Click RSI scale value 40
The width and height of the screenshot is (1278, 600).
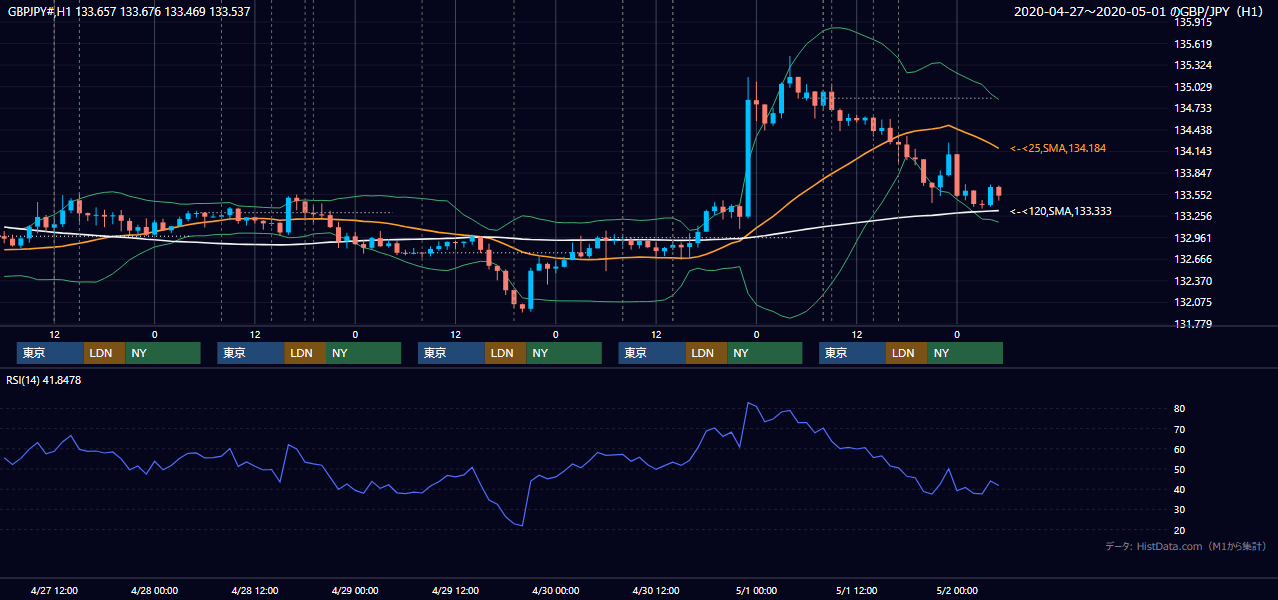tap(1180, 489)
